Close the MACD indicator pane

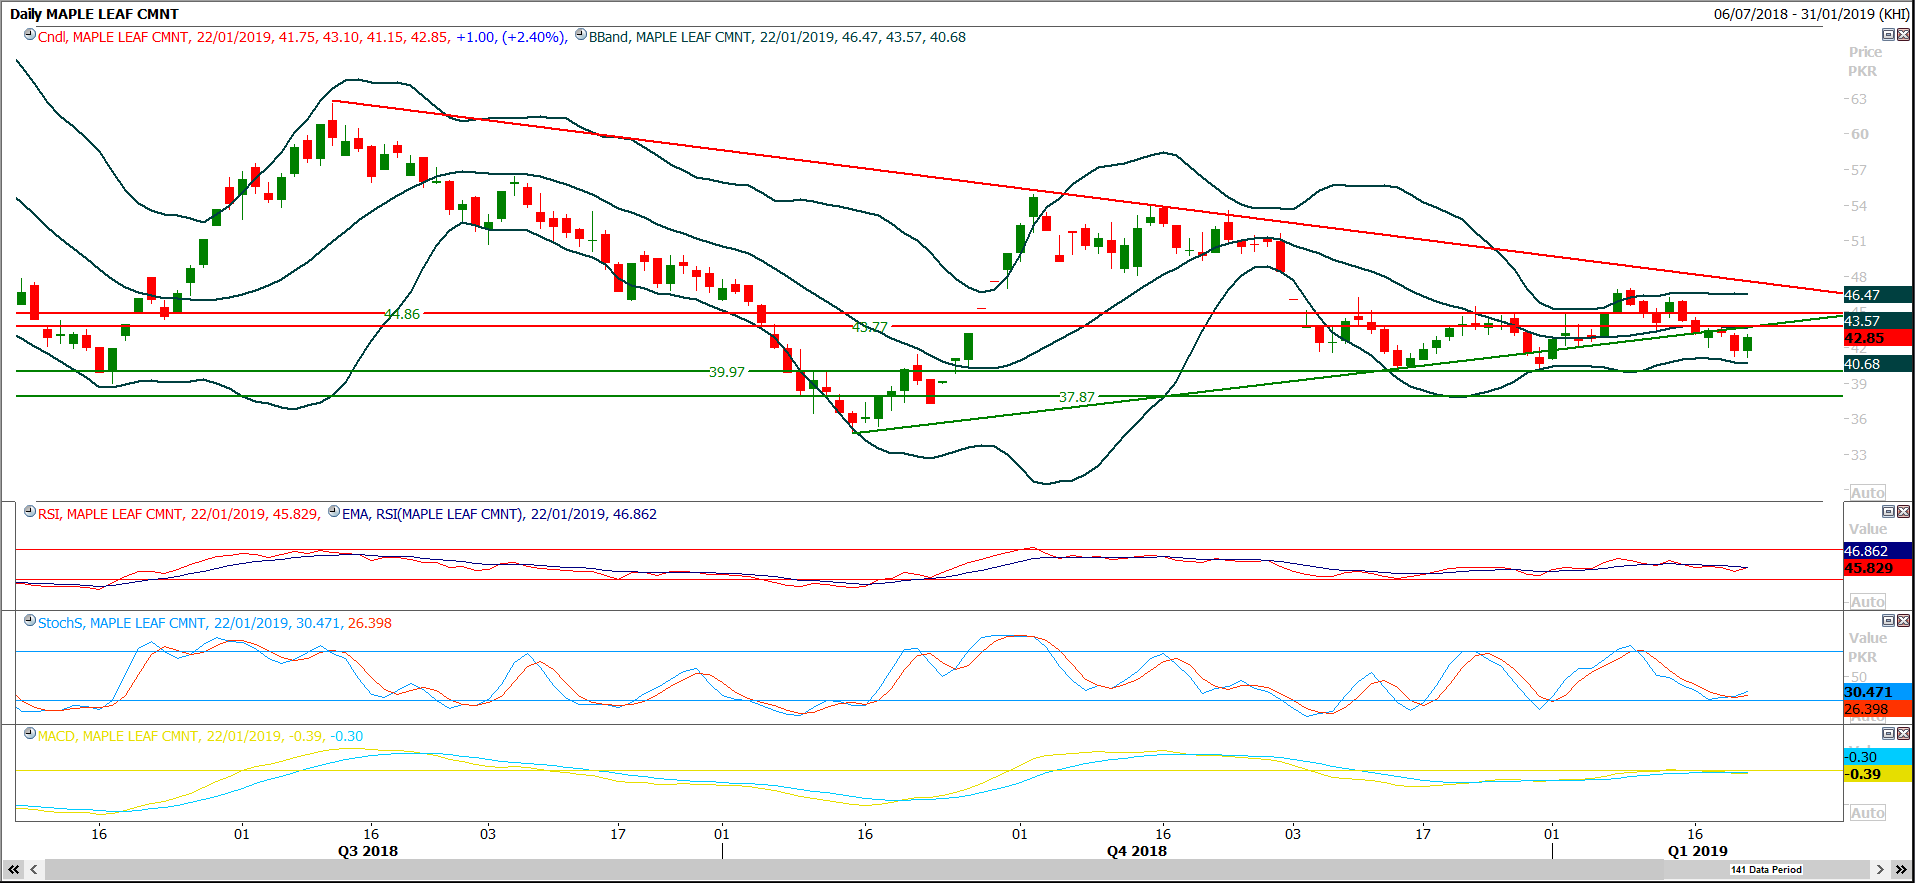point(1903,733)
